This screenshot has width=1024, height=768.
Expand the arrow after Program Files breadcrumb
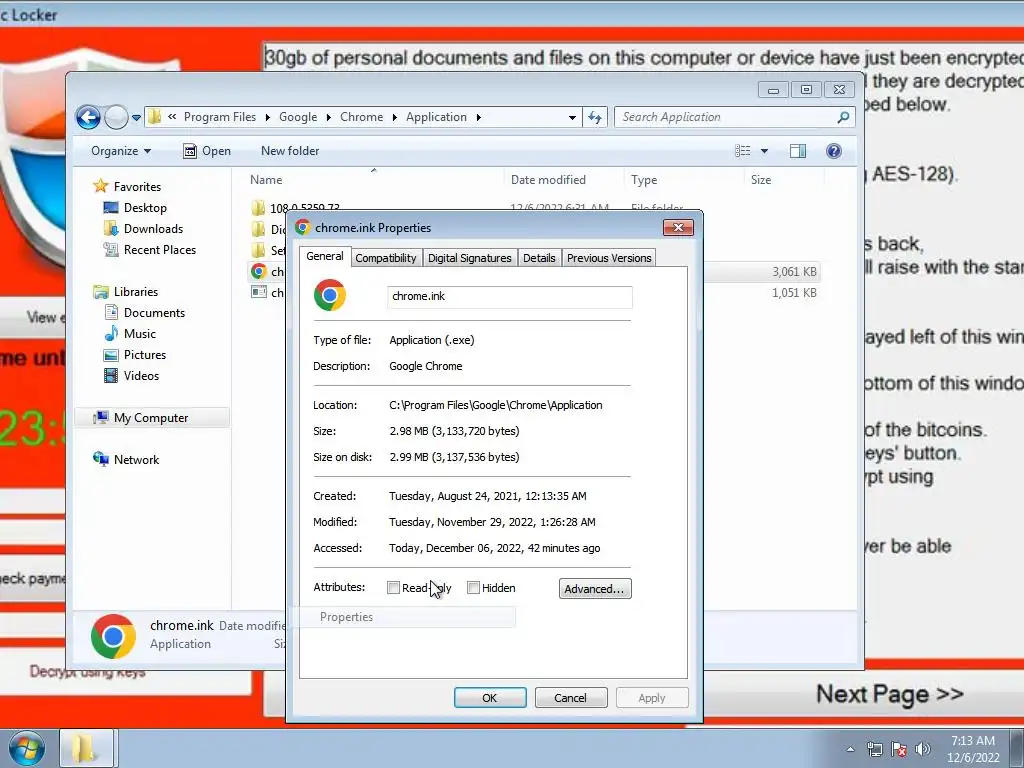tap(268, 118)
